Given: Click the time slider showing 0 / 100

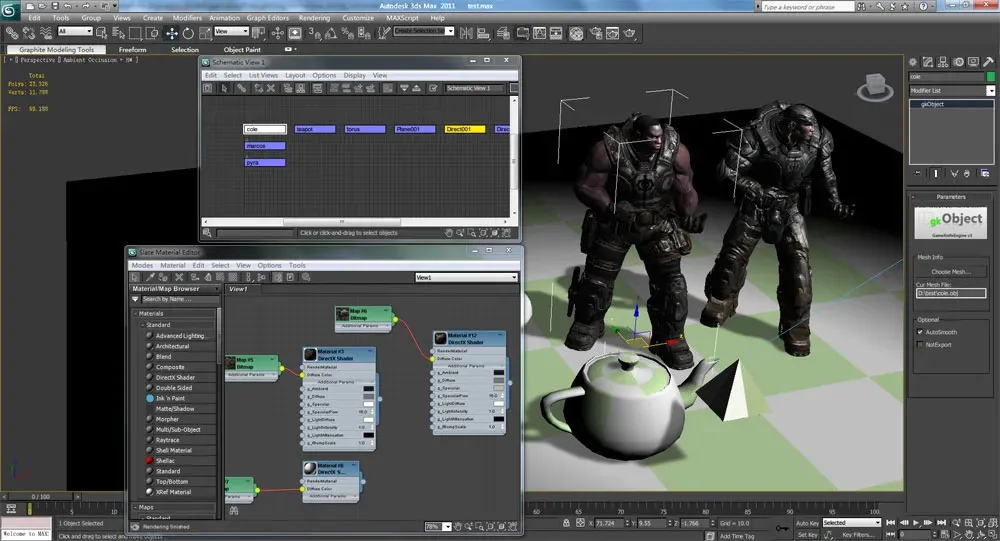Looking at the screenshot, I should tap(41, 496).
